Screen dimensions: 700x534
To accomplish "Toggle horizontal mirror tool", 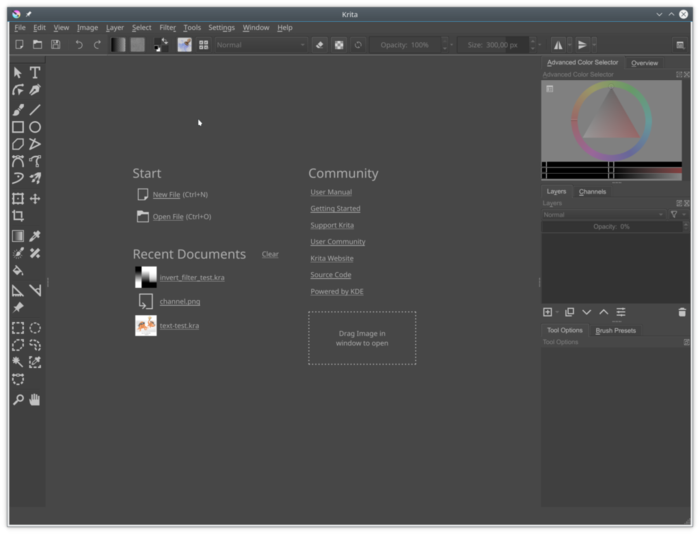I will 559,45.
